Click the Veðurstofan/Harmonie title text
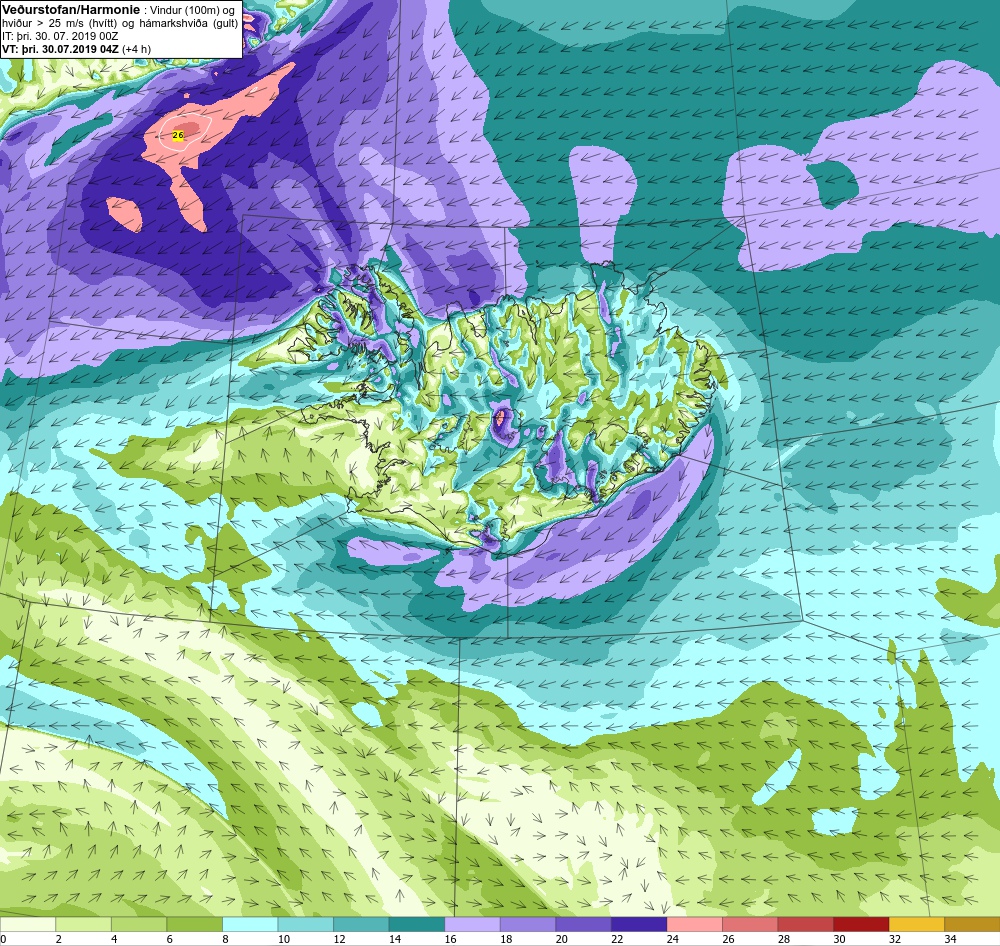This screenshot has height=946, width=1000. coord(71,10)
